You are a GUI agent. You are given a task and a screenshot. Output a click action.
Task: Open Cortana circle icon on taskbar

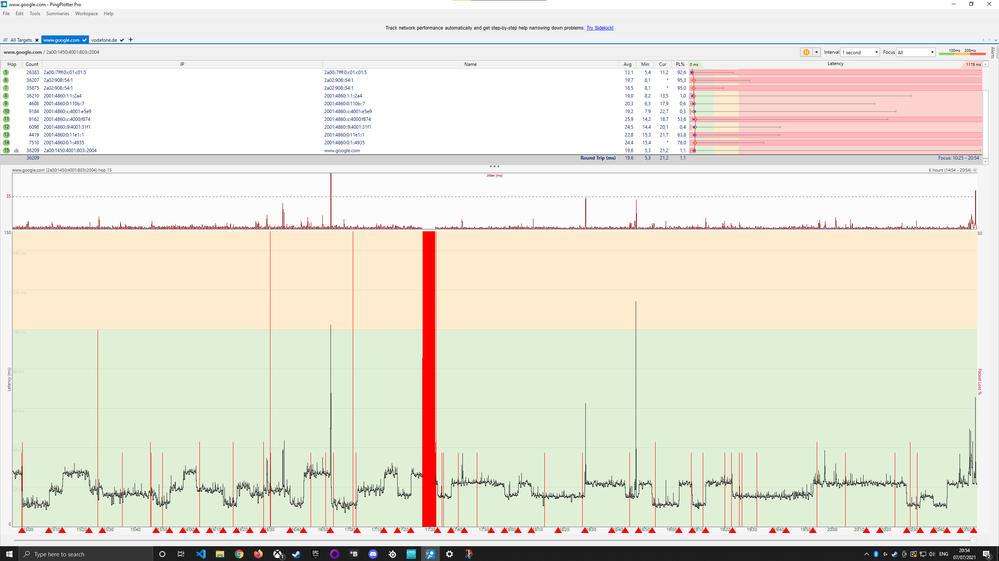162,554
